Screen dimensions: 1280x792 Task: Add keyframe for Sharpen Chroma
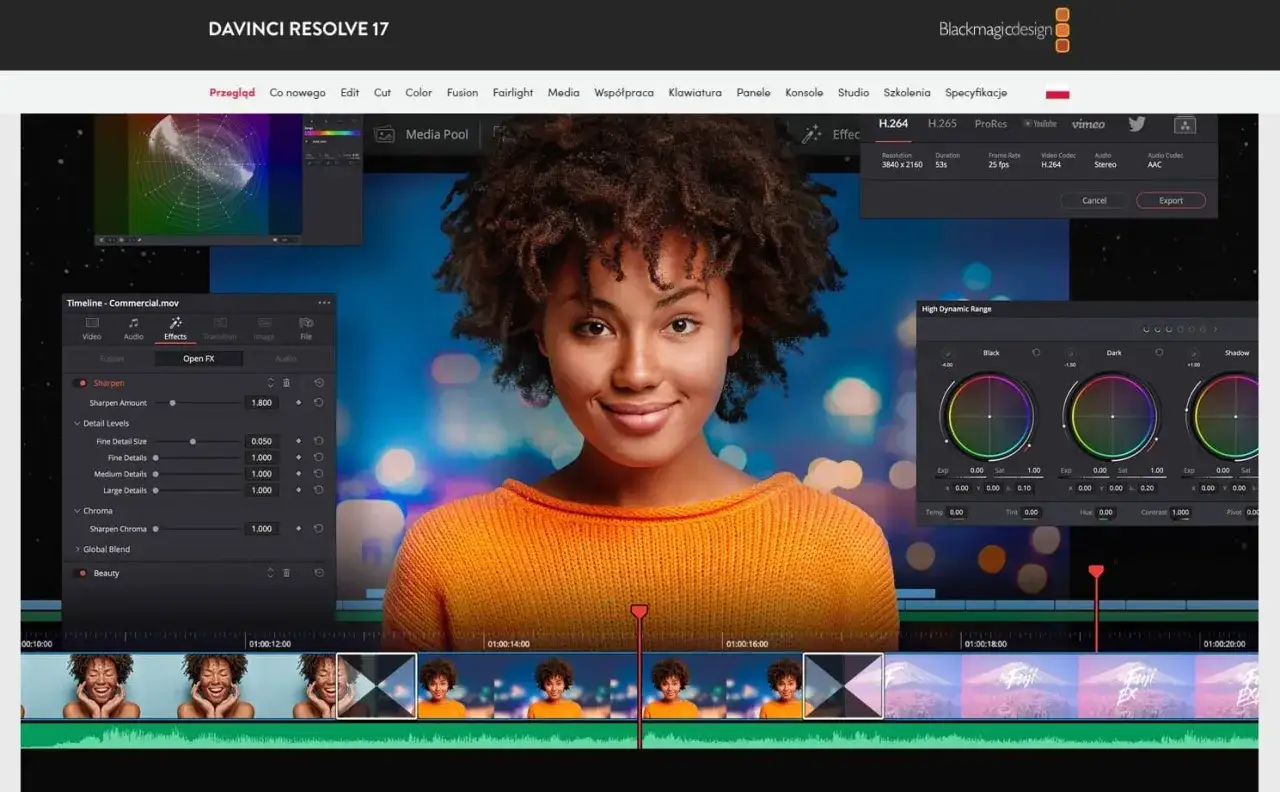point(298,529)
